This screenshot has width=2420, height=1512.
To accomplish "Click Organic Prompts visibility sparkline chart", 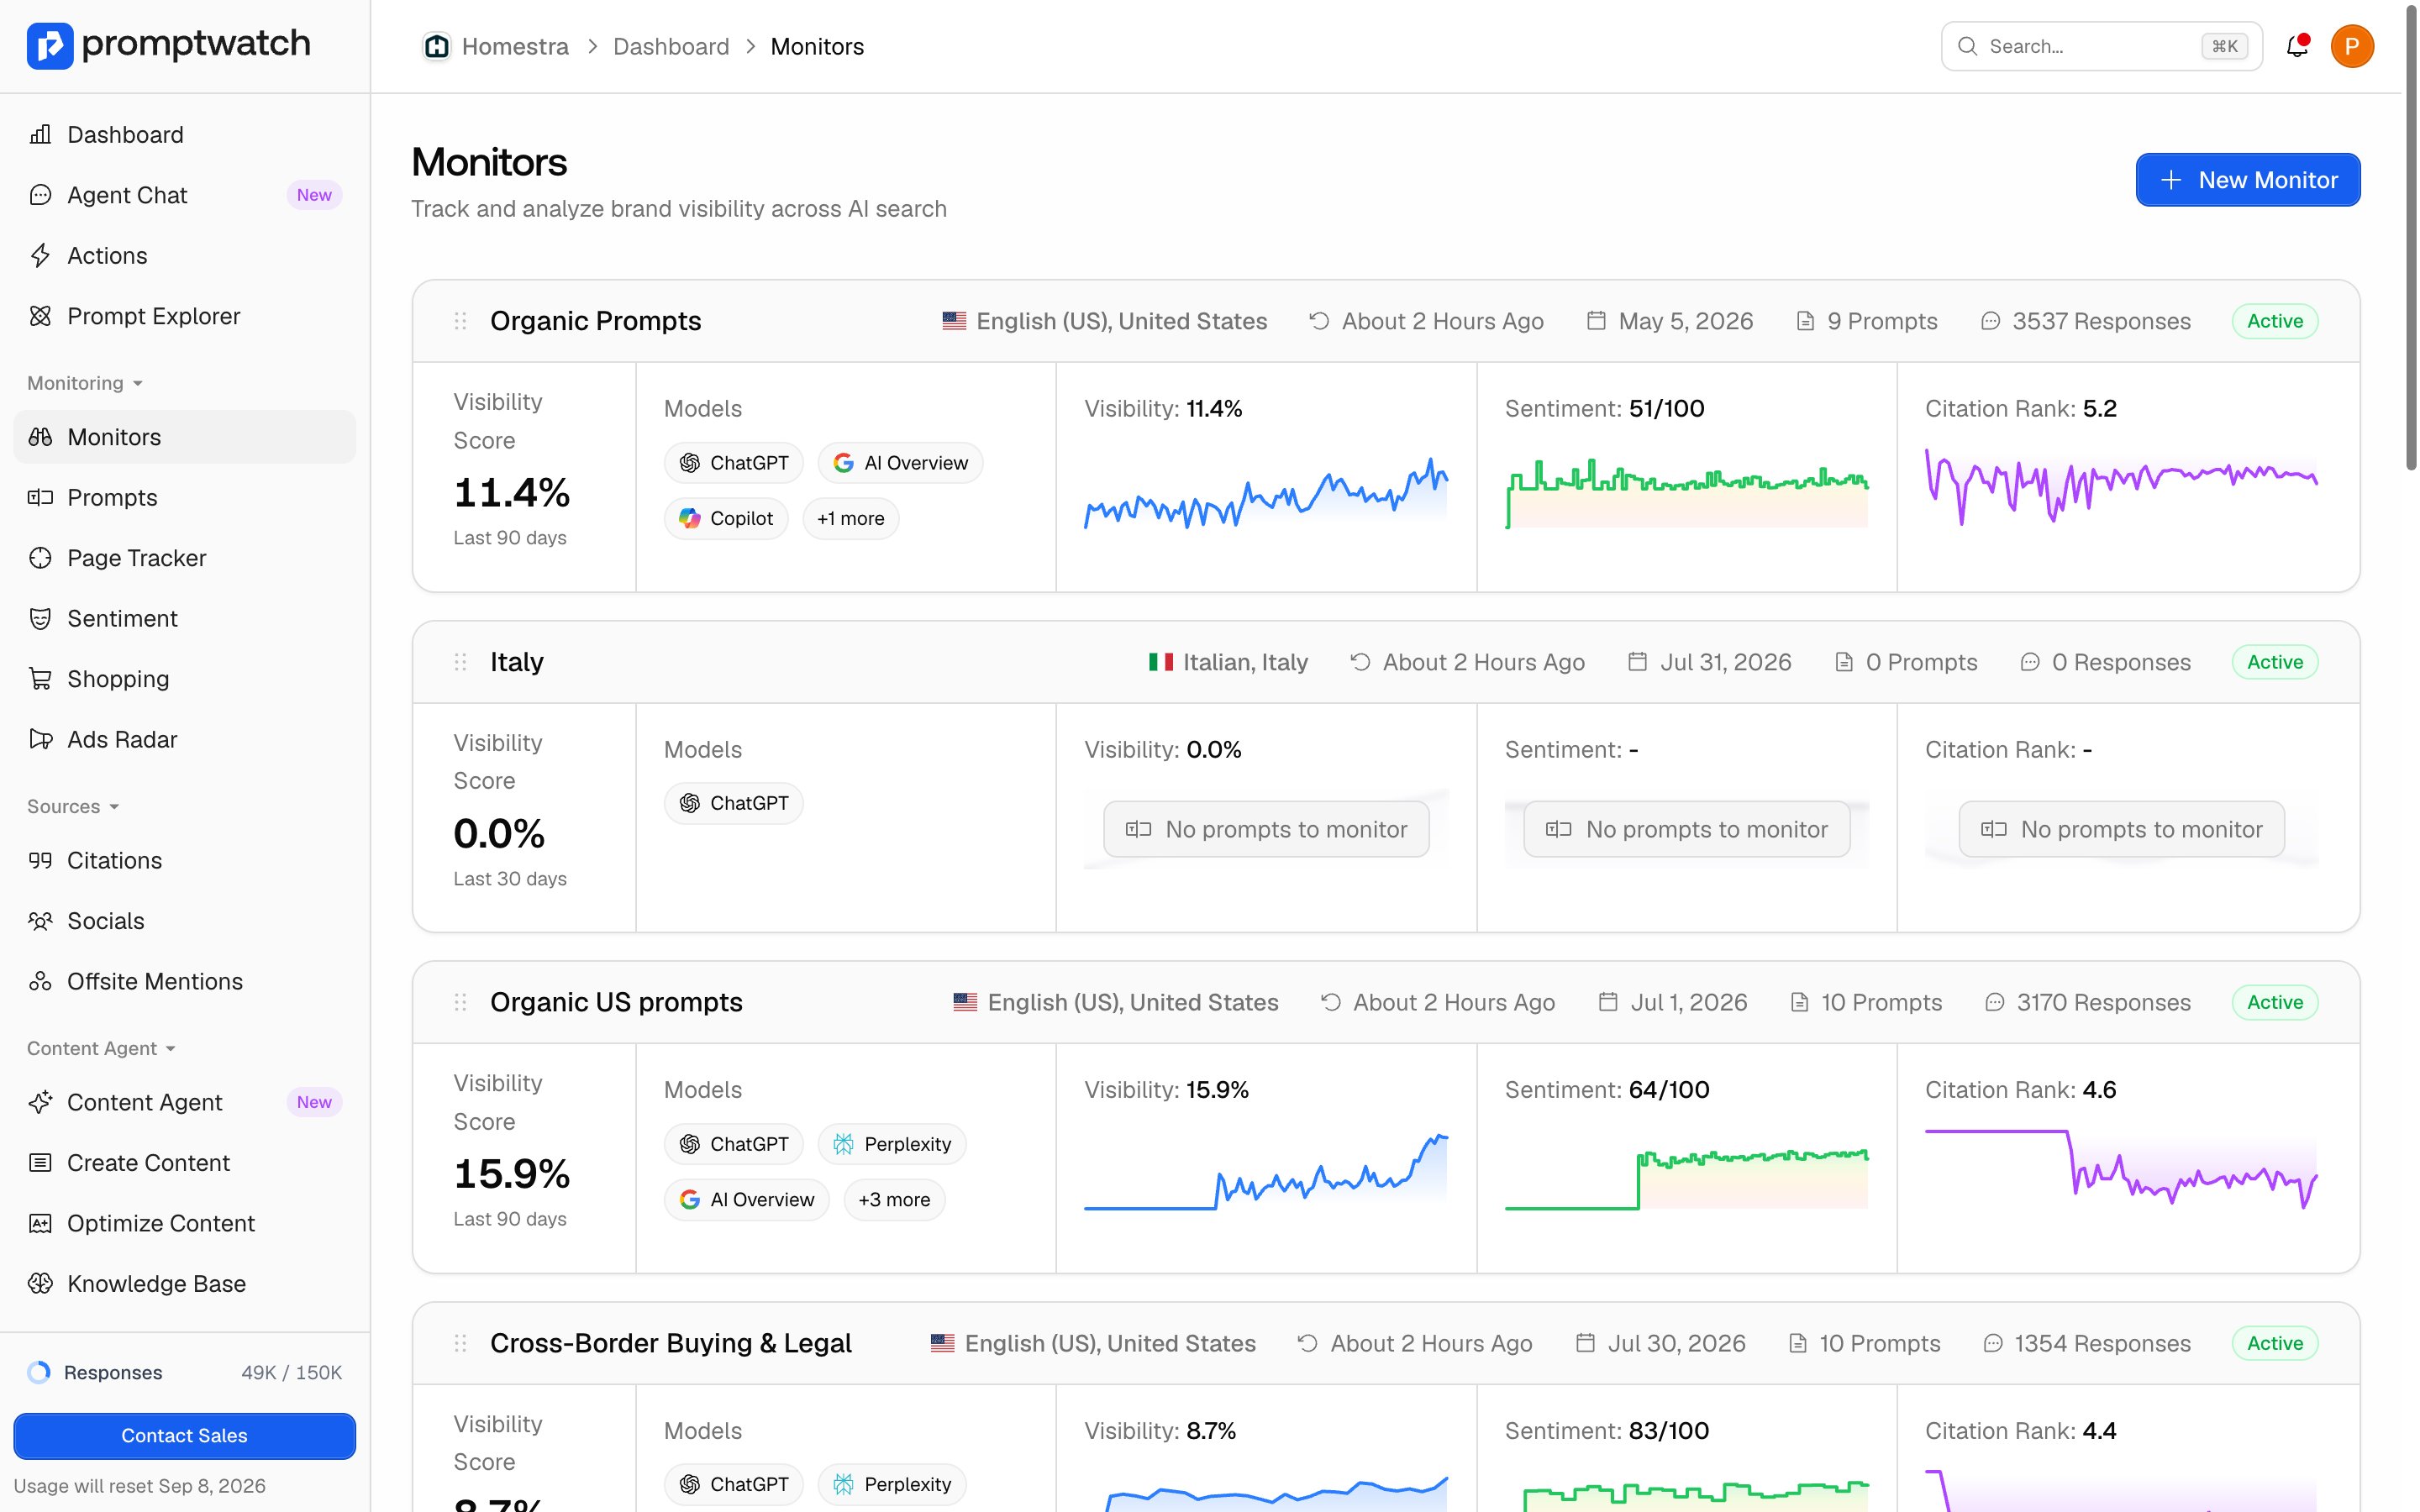I will [1266, 491].
